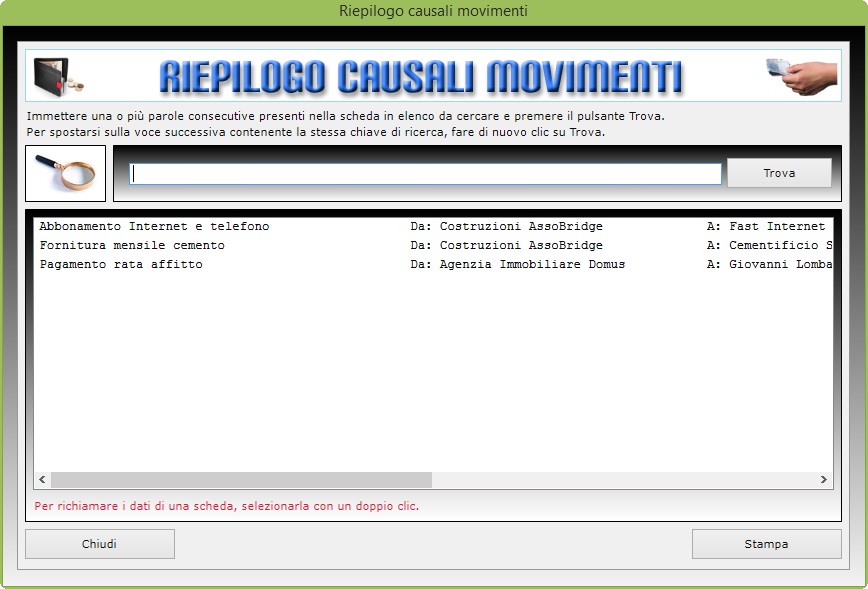This screenshot has height=589, width=868.
Task: Click the horizontal scrollbar left arrow
Action: pos(43,479)
